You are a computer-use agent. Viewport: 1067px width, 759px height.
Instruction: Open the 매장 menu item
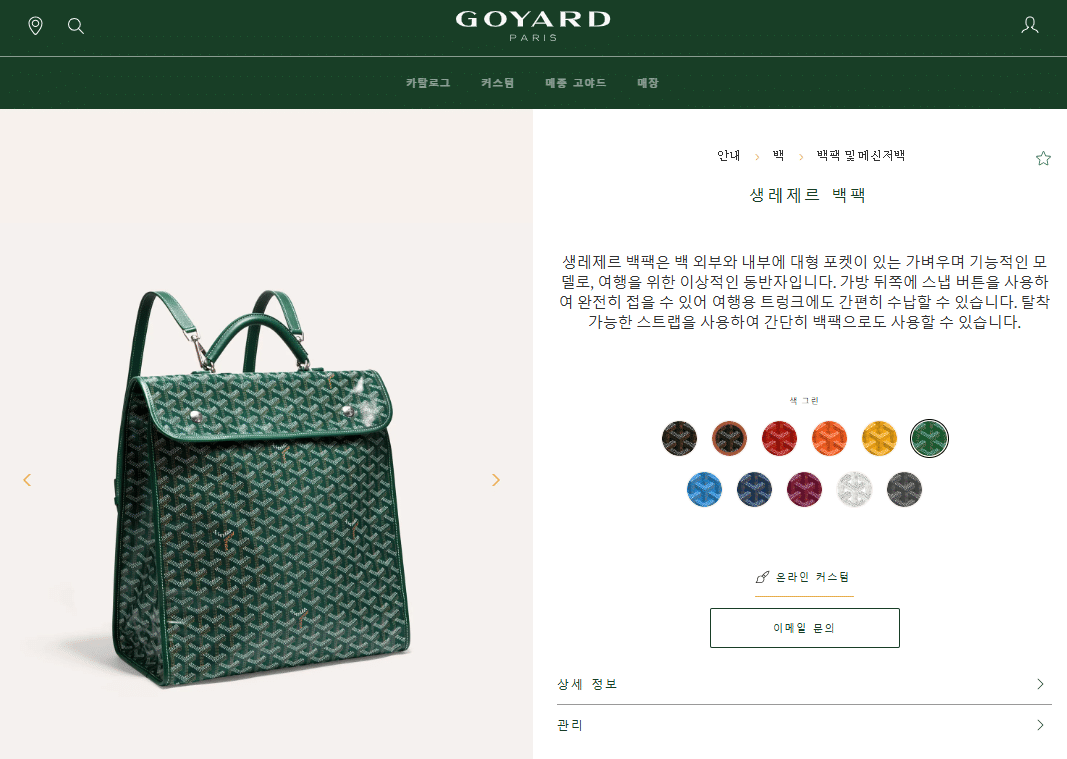(x=648, y=83)
